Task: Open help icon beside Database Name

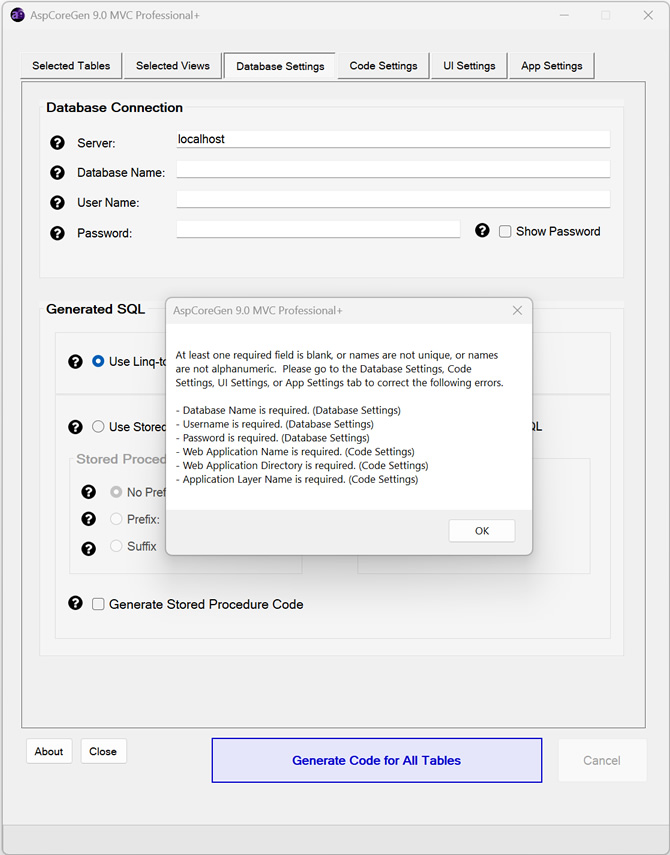Action: [57, 173]
